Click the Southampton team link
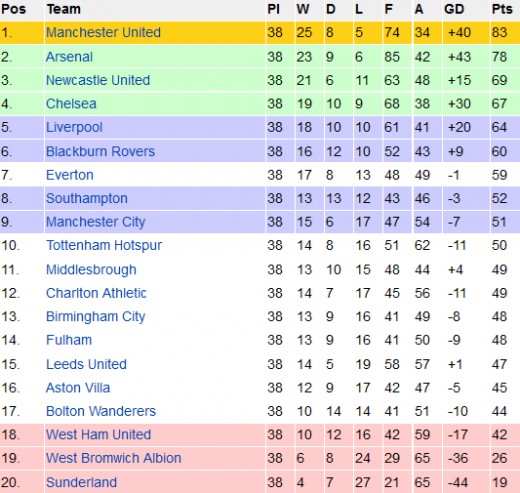 (87, 199)
